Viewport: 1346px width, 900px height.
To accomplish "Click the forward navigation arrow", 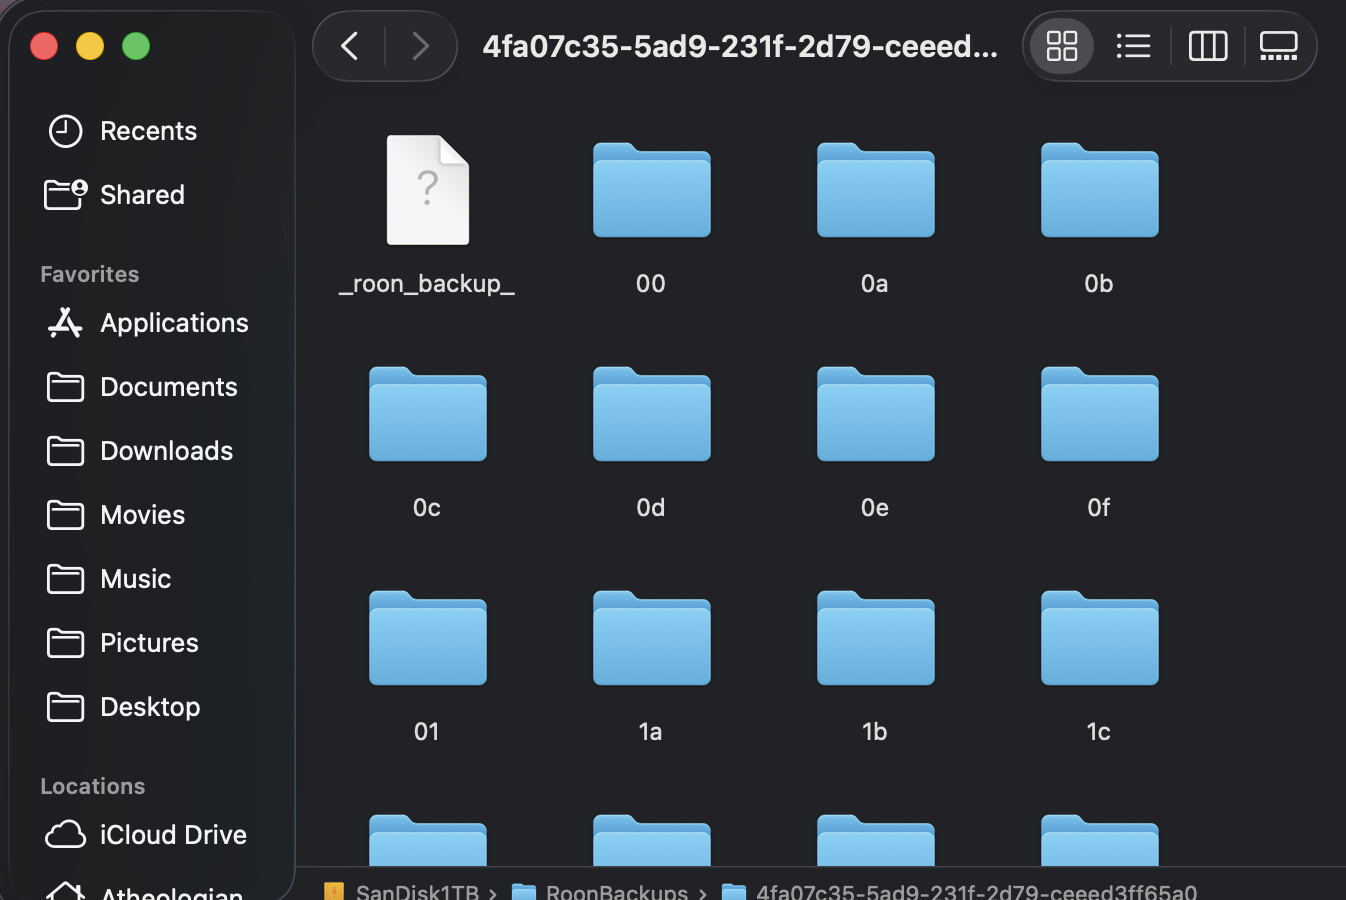I will pyautogui.click(x=420, y=46).
